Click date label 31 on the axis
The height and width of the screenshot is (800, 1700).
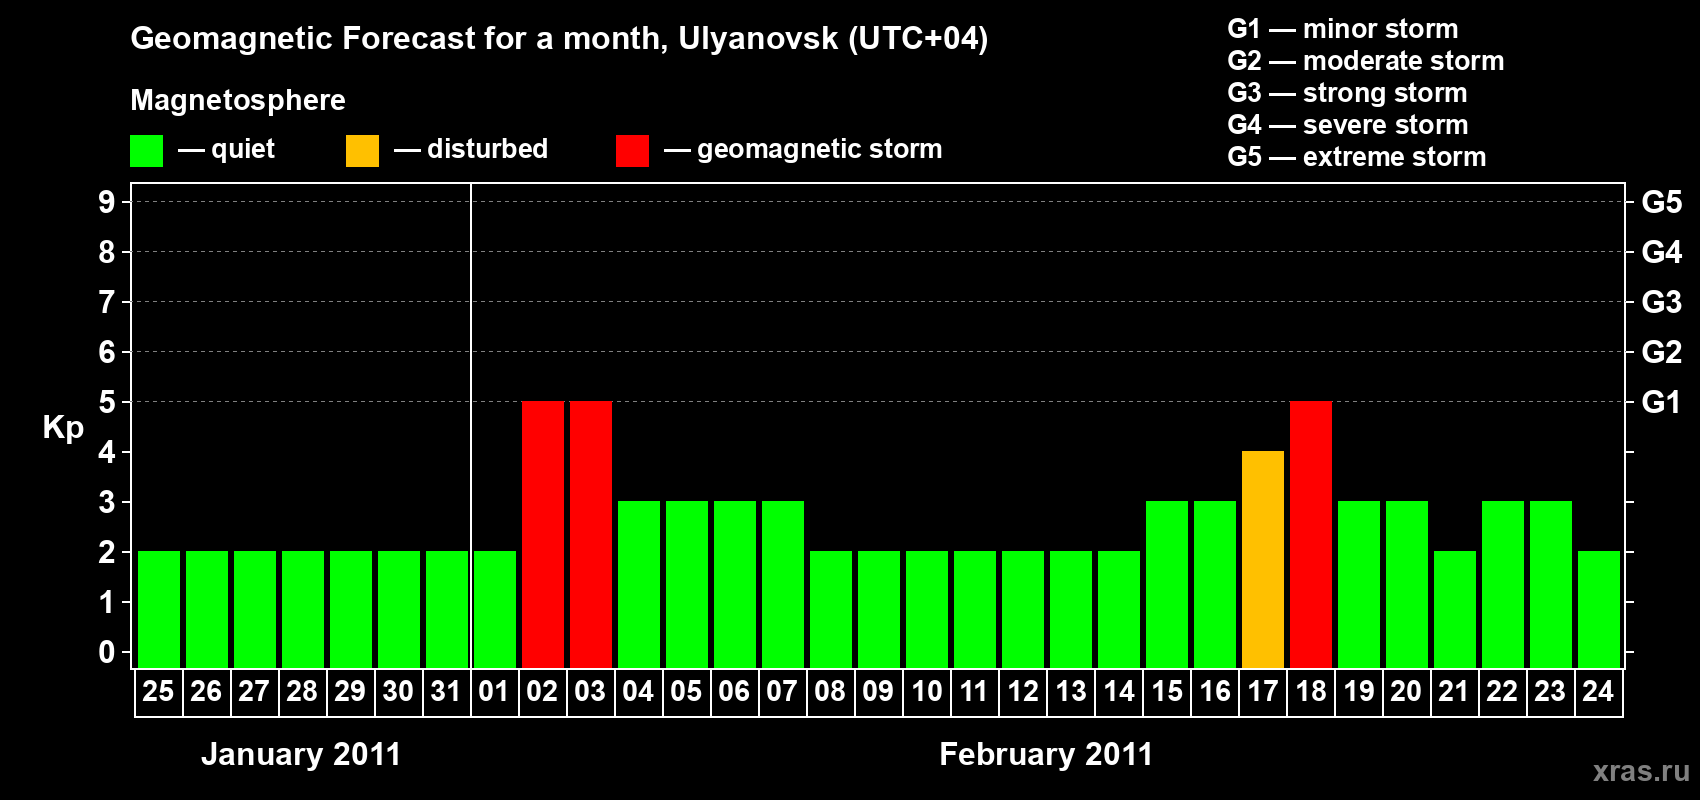click(446, 691)
